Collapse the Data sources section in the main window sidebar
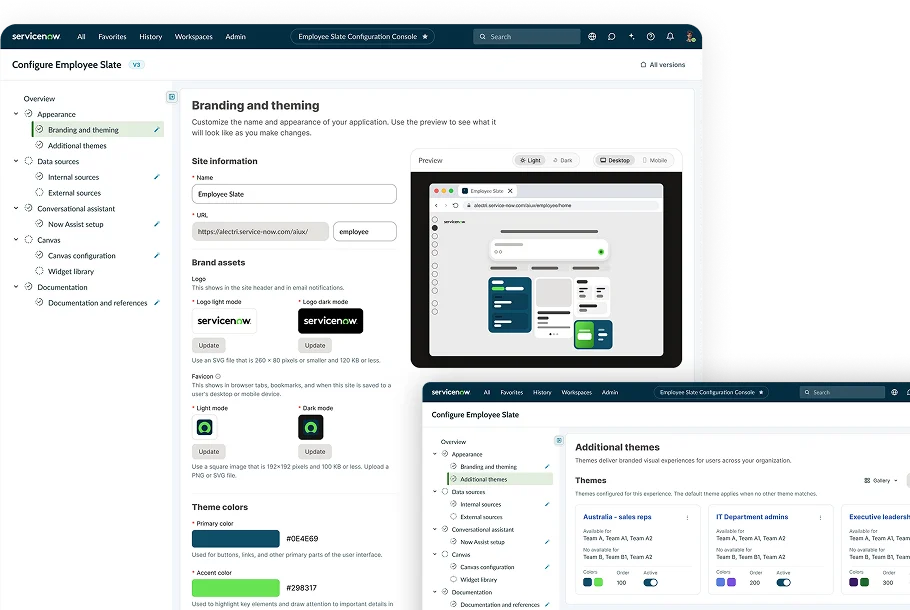Image resolution: width=910 pixels, height=610 pixels. pos(16,161)
